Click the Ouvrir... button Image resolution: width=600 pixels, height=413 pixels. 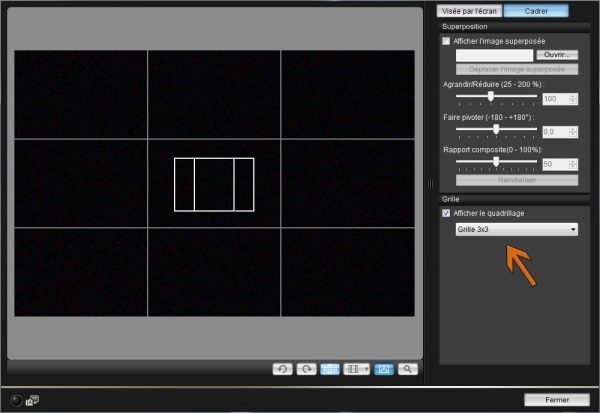pyautogui.click(x=558, y=55)
